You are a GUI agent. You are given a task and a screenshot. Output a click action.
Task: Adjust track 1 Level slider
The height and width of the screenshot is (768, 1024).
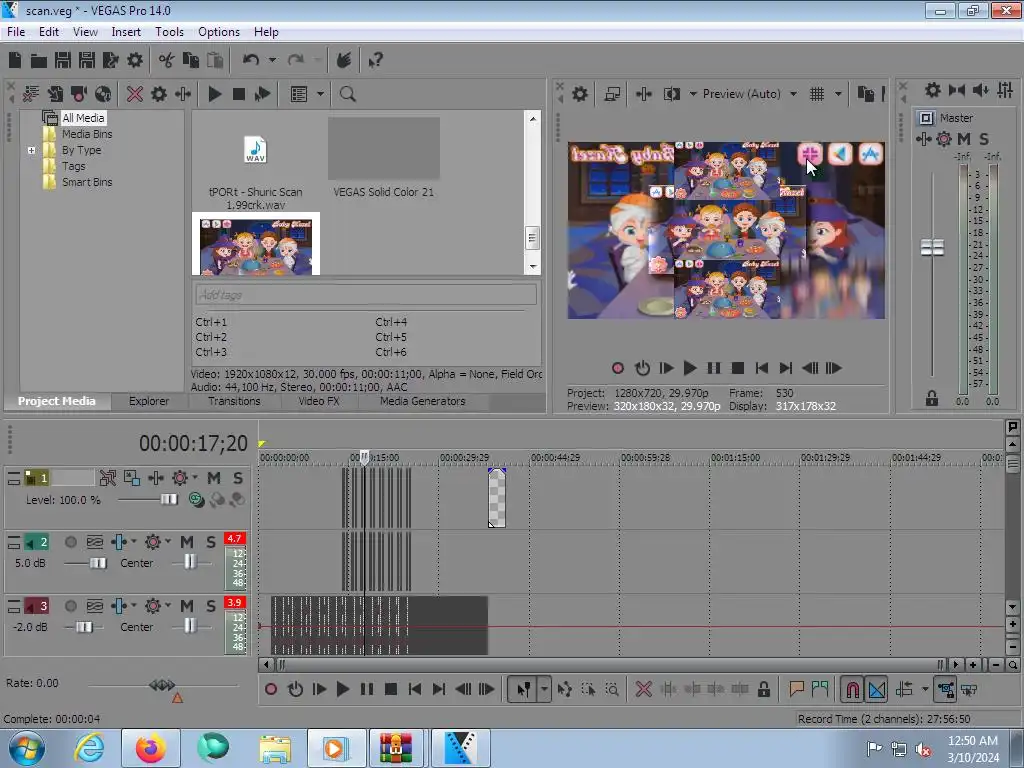click(168, 500)
